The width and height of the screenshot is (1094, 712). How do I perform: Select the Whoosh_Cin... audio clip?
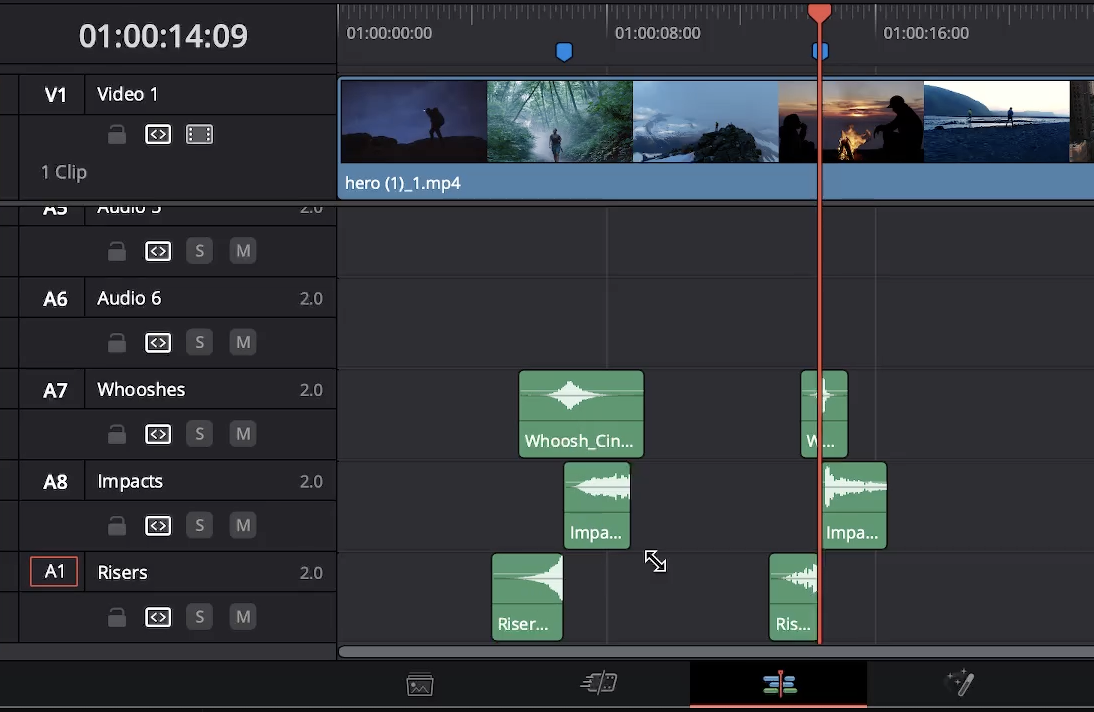(x=581, y=415)
